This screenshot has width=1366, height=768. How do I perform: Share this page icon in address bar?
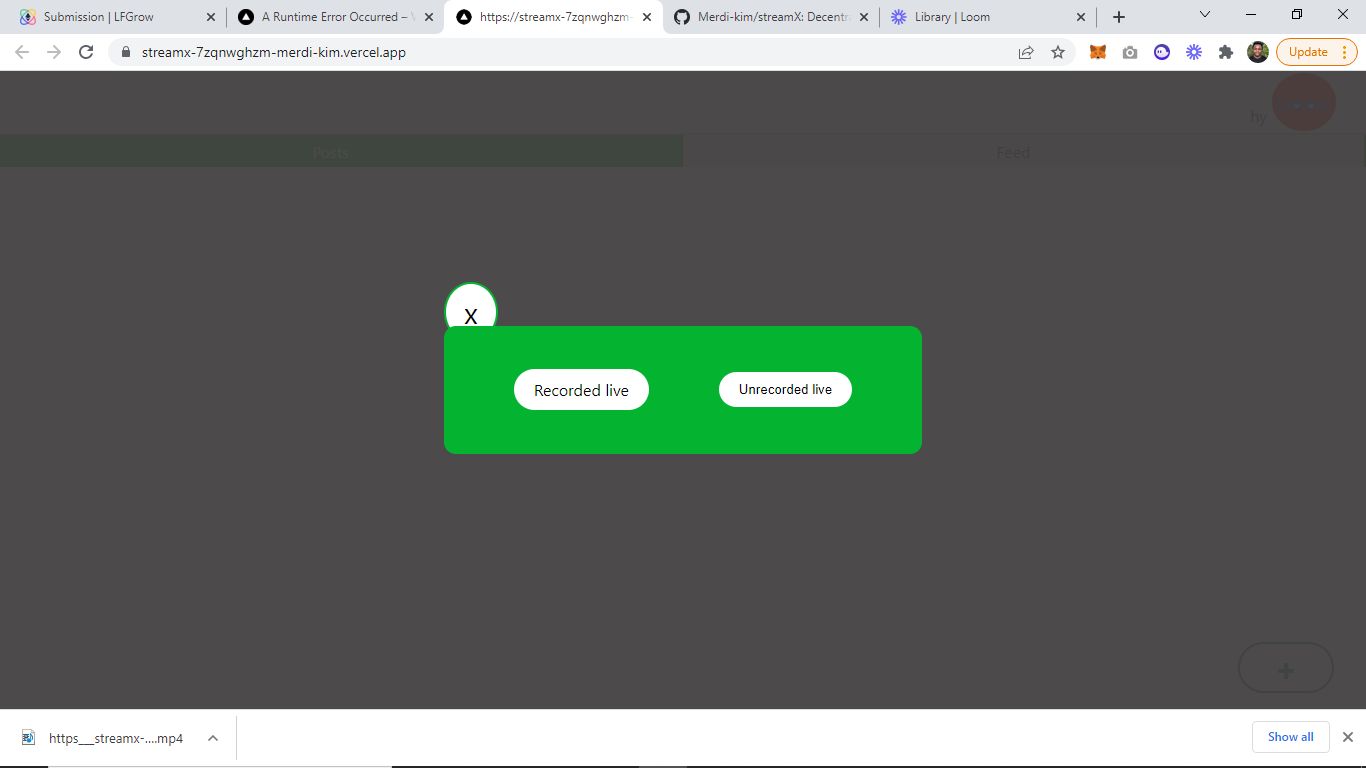pos(1026,52)
